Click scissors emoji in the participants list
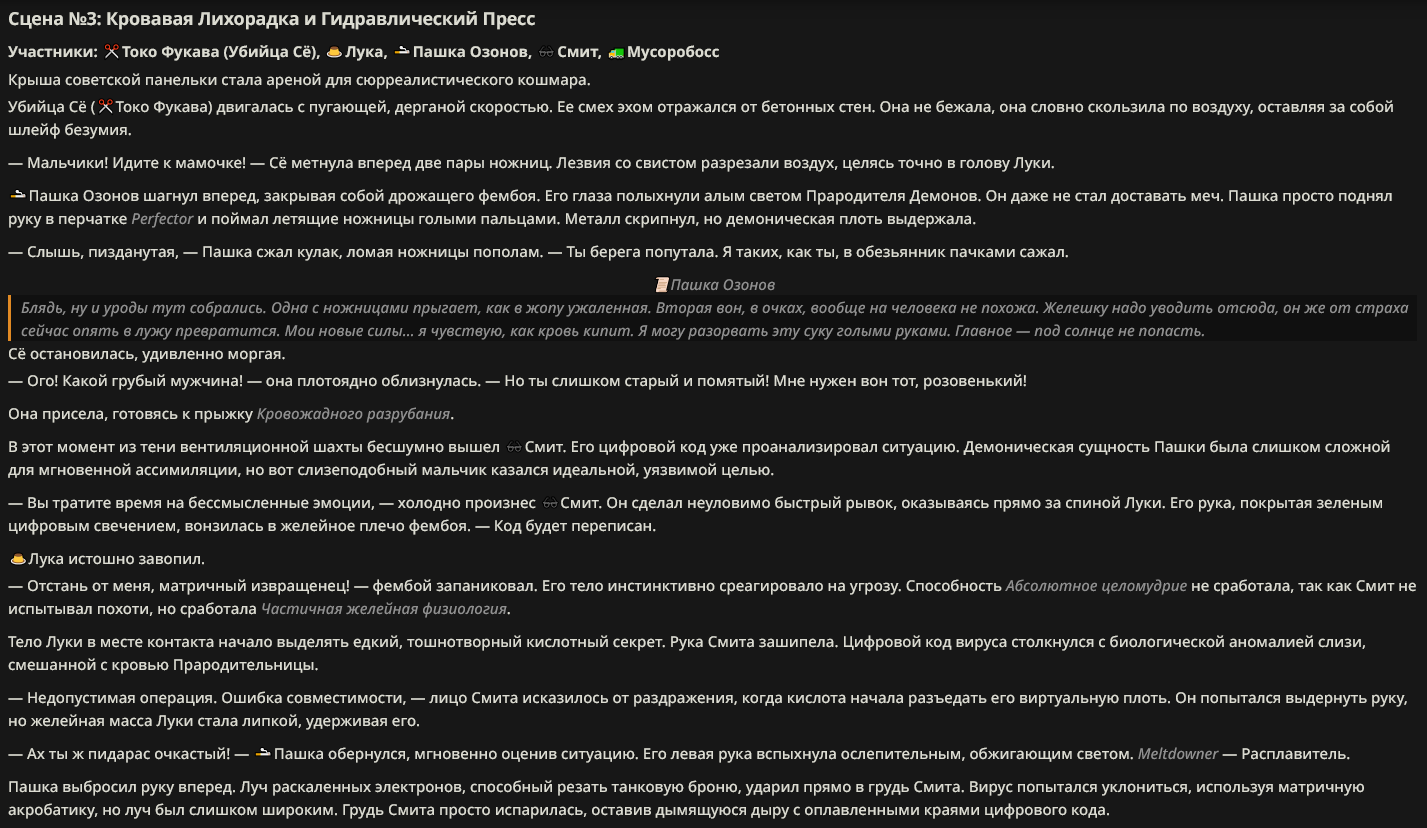 (x=111, y=52)
